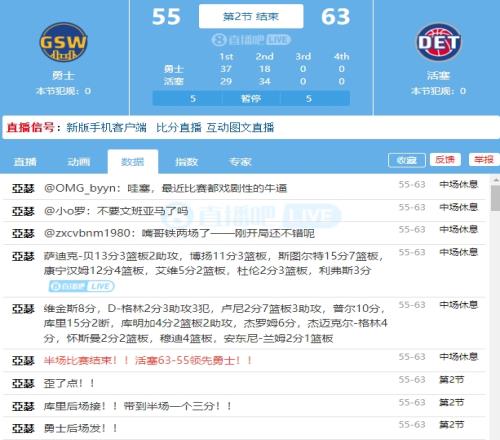Click the 举报 button
The height and width of the screenshot is (440, 500).
484,160
